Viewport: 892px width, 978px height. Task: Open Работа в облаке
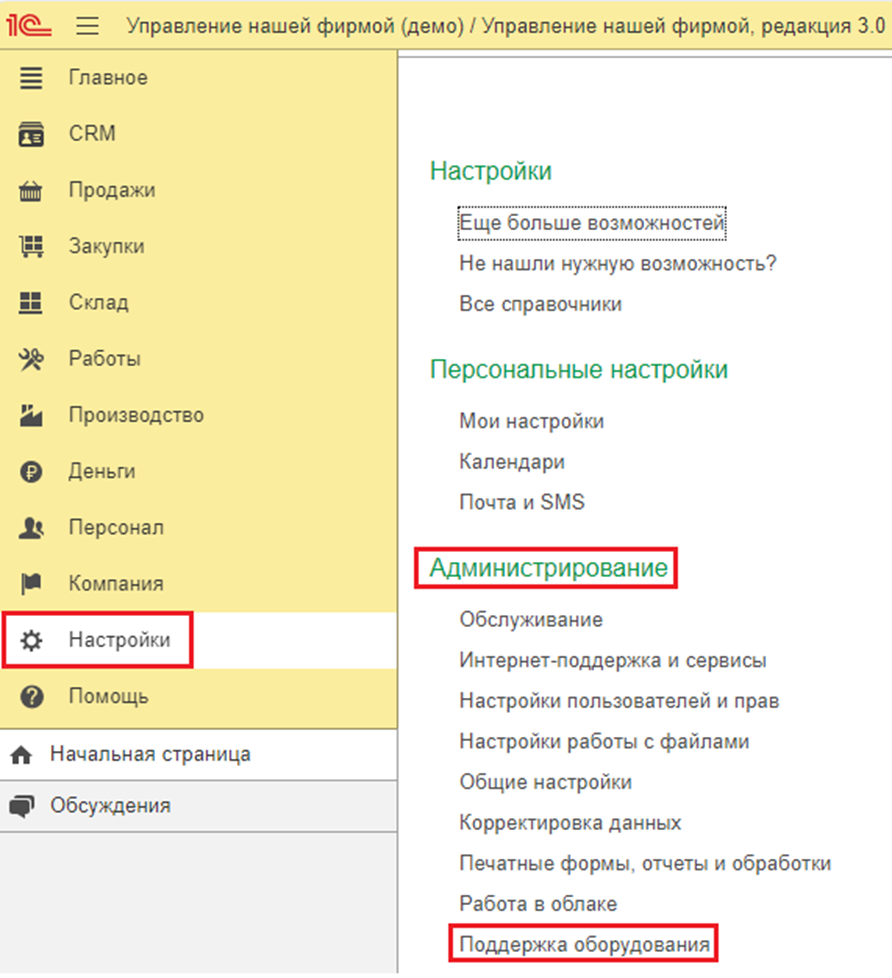538,904
